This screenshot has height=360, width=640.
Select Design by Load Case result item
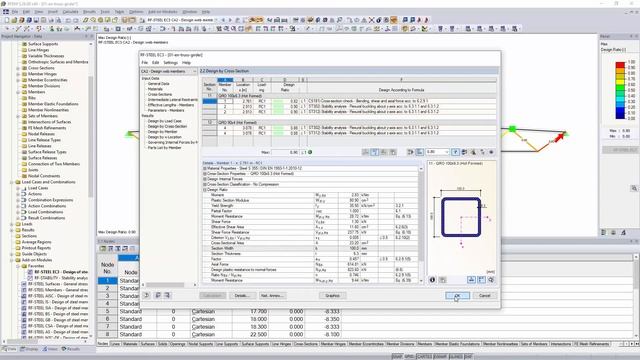point(164,121)
